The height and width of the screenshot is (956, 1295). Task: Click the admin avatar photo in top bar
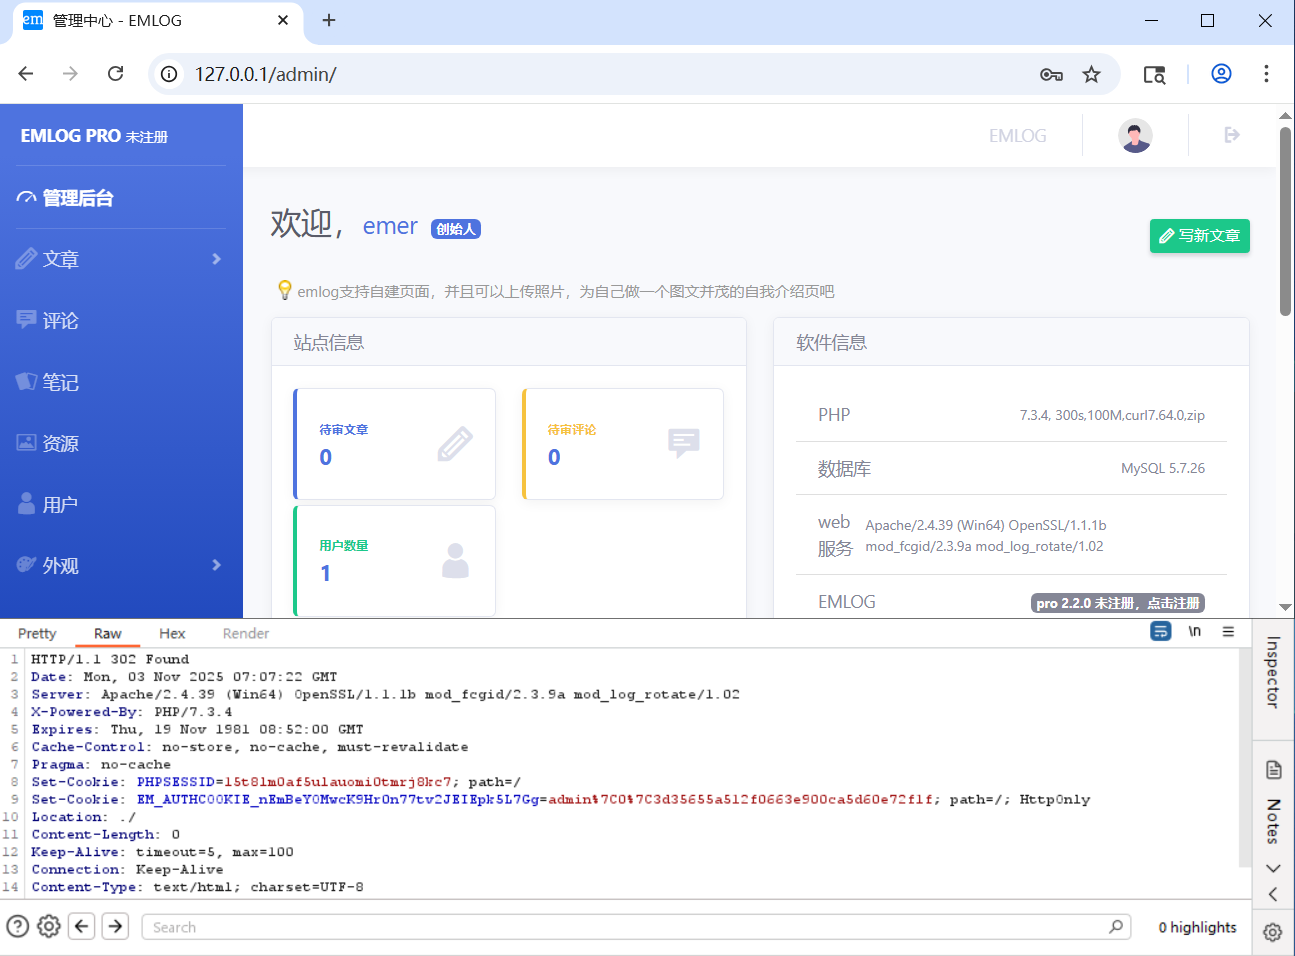pos(1134,134)
